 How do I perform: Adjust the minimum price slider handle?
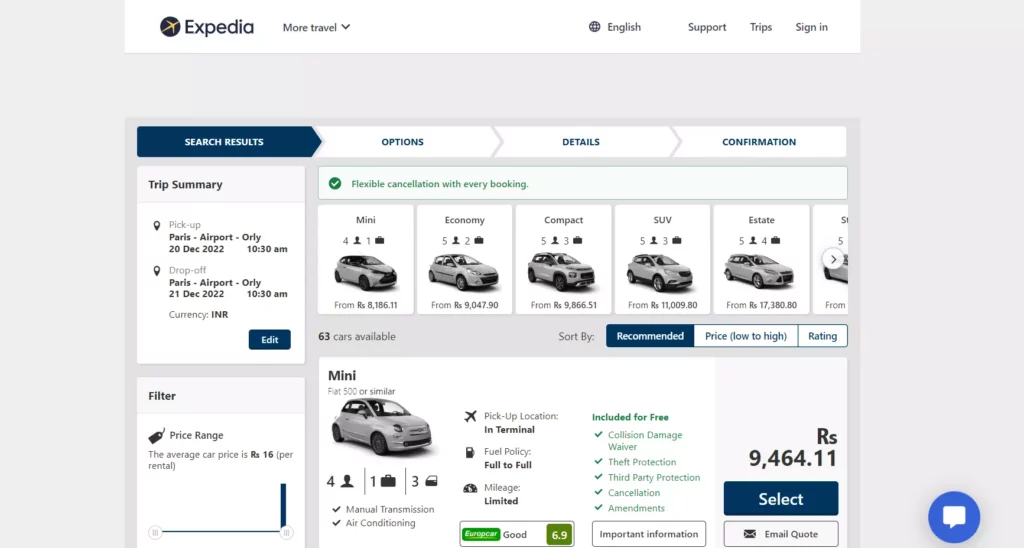pos(155,532)
